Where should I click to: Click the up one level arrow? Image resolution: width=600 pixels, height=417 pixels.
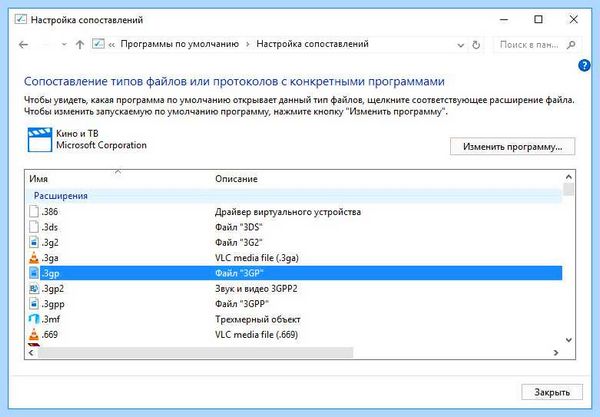pos(80,45)
